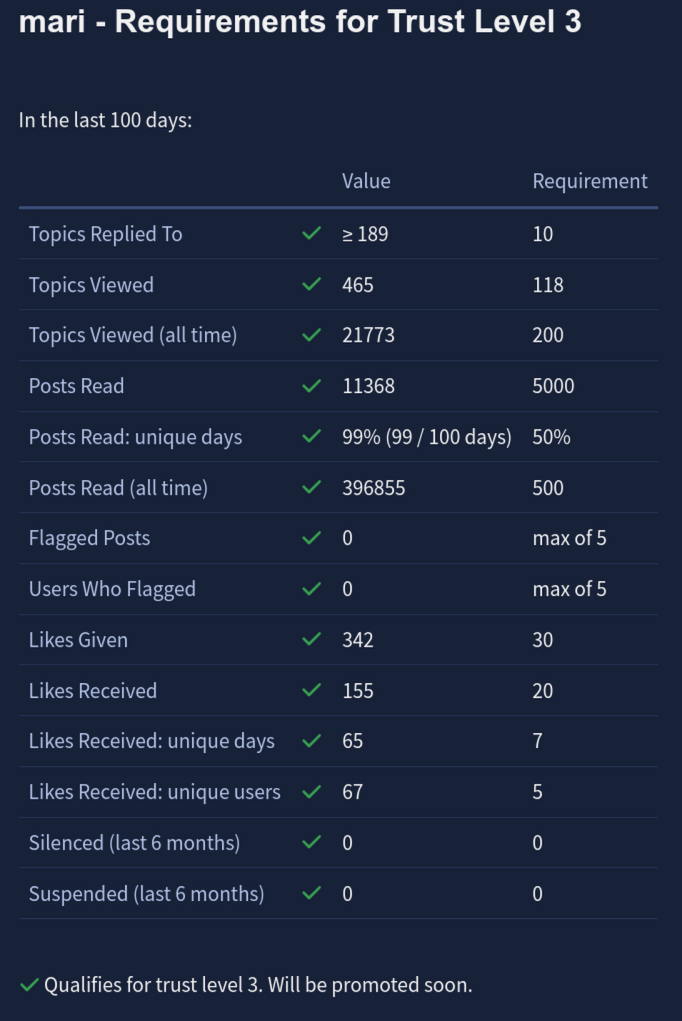Viewport: 682px width, 1021px height.
Task: Click the Posts Read (all time) value 396855
Action: (x=374, y=488)
